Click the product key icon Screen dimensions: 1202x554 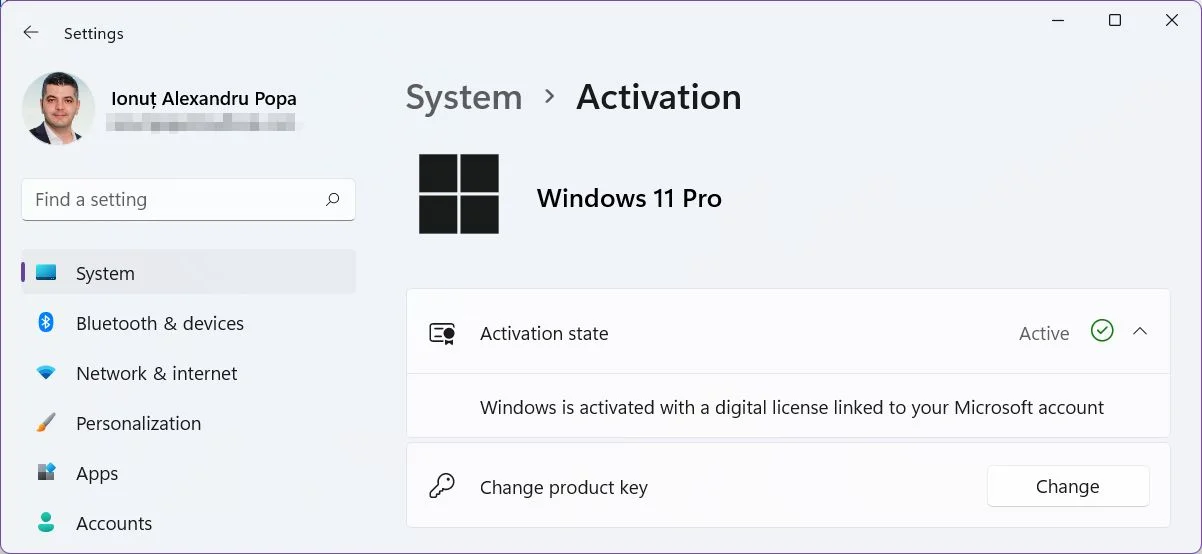pos(442,487)
